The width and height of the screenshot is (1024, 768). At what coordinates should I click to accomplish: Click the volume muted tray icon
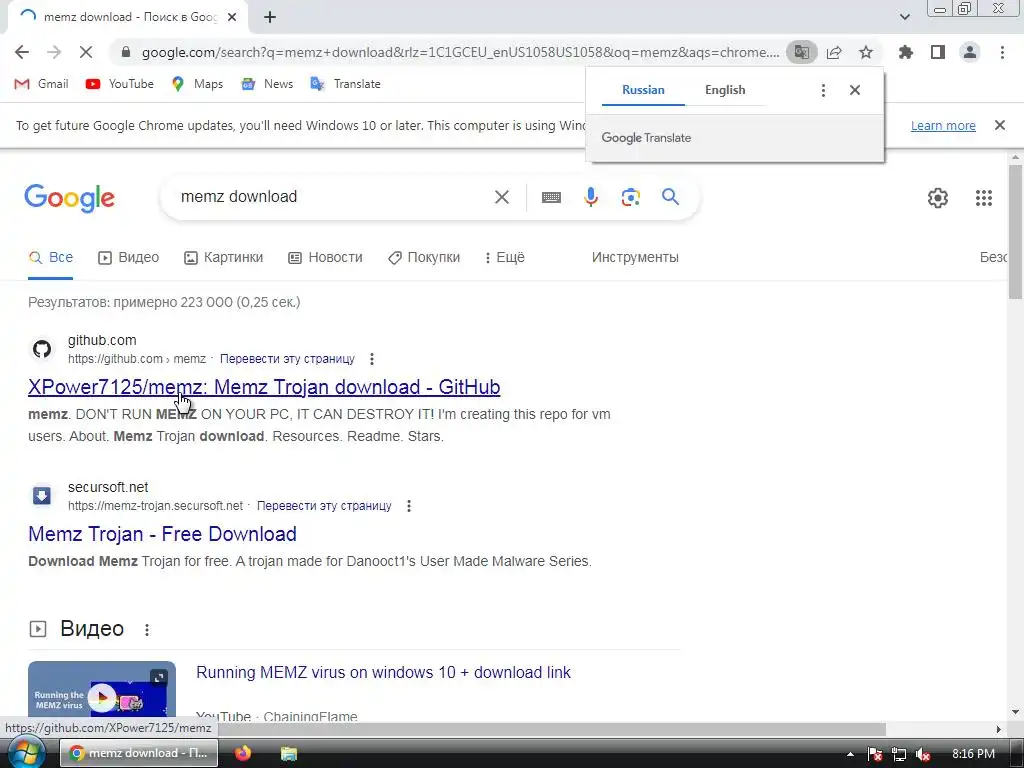pyautogui.click(x=923, y=754)
